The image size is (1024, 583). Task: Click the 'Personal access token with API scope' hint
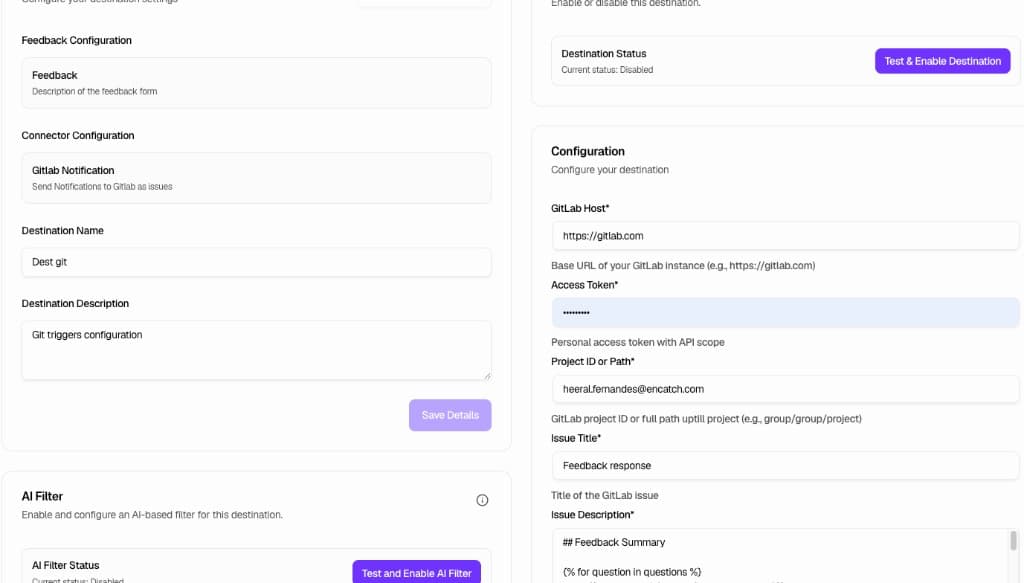(637, 342)
